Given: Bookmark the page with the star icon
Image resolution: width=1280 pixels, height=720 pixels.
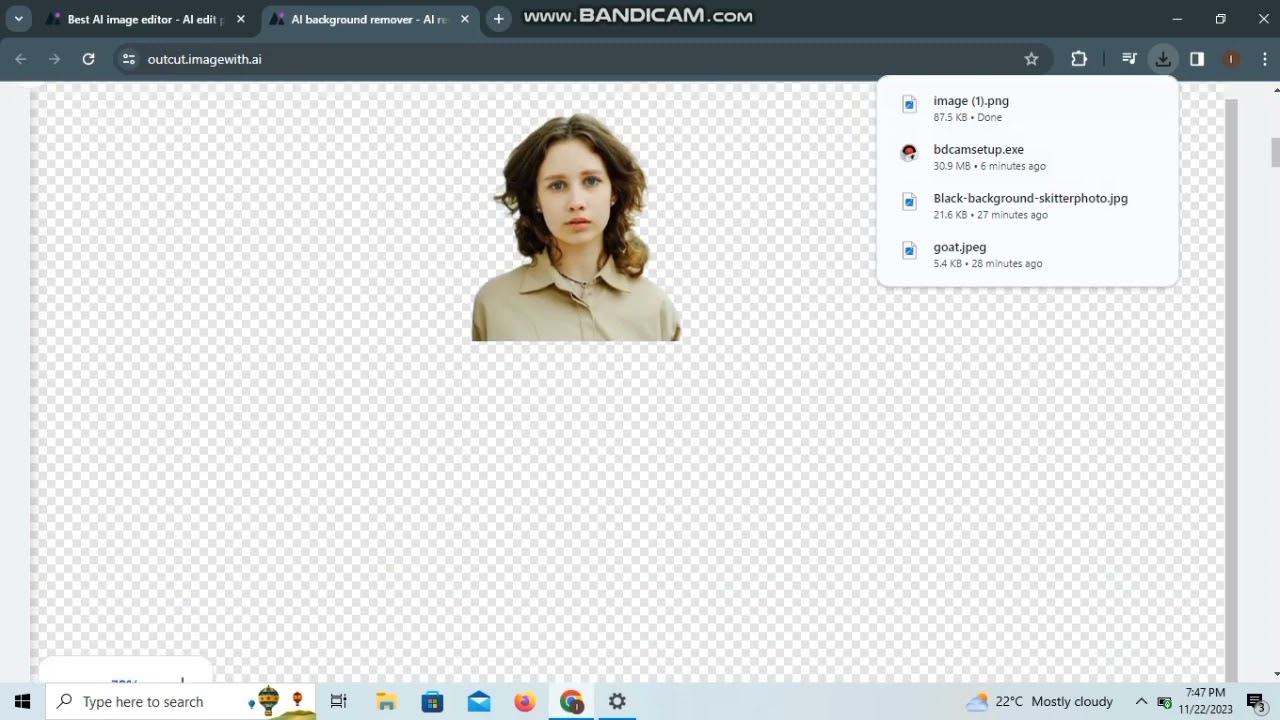Looking at the screenshot, I should click(1031, 59).
